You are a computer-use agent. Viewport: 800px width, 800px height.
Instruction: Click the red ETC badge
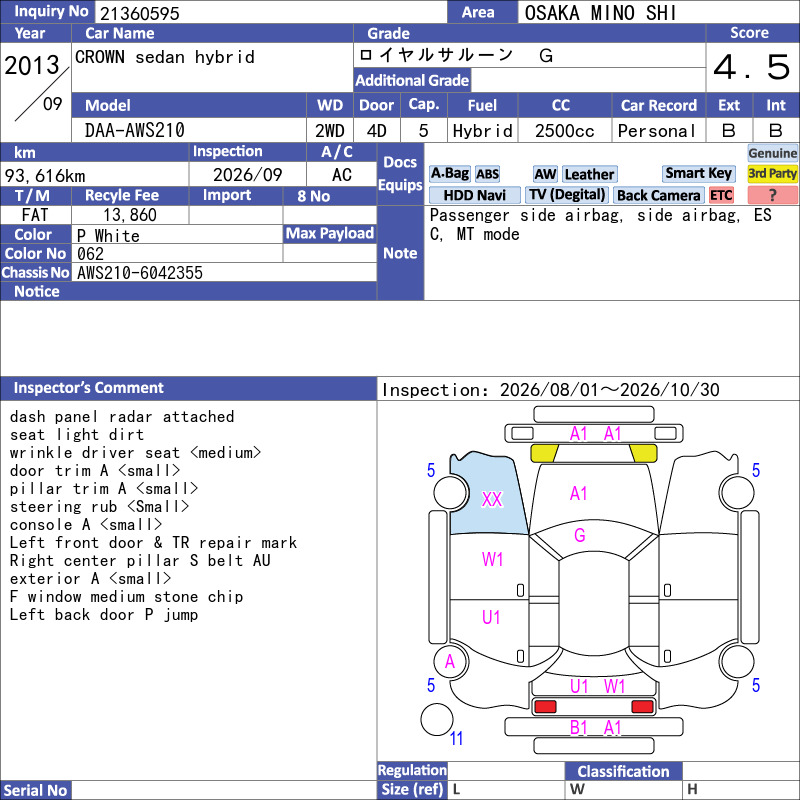(x=721, y=195)
